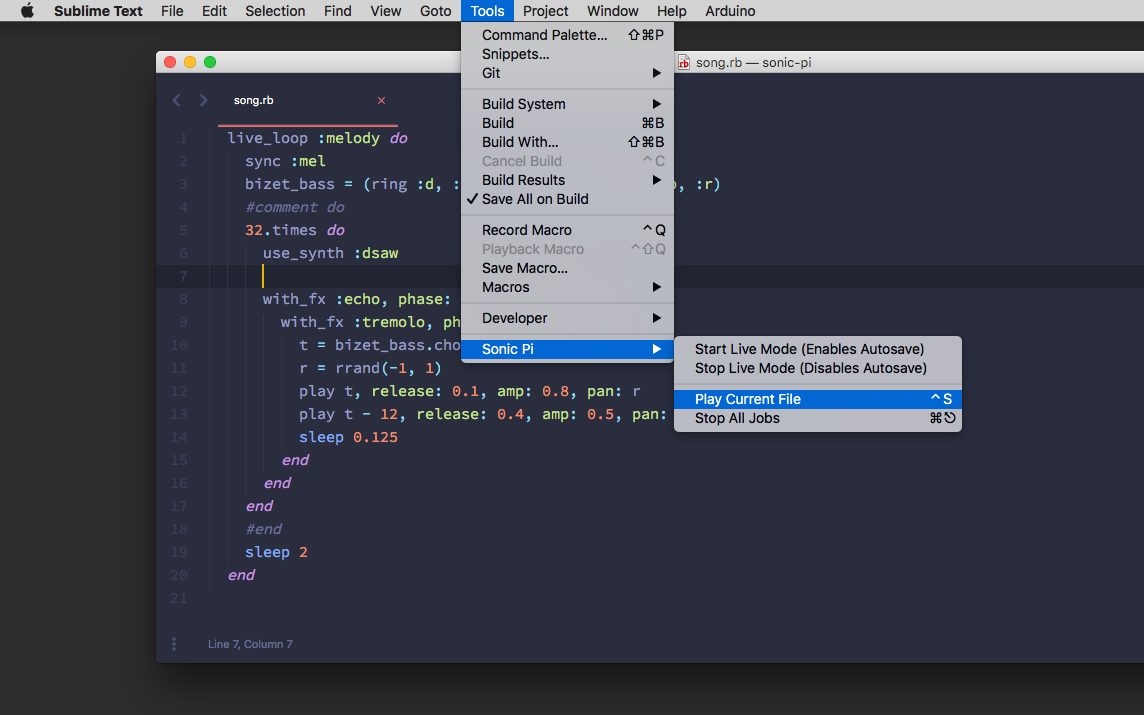
Task: Click the 'sync :mel' code line
Action: point(285,161)
